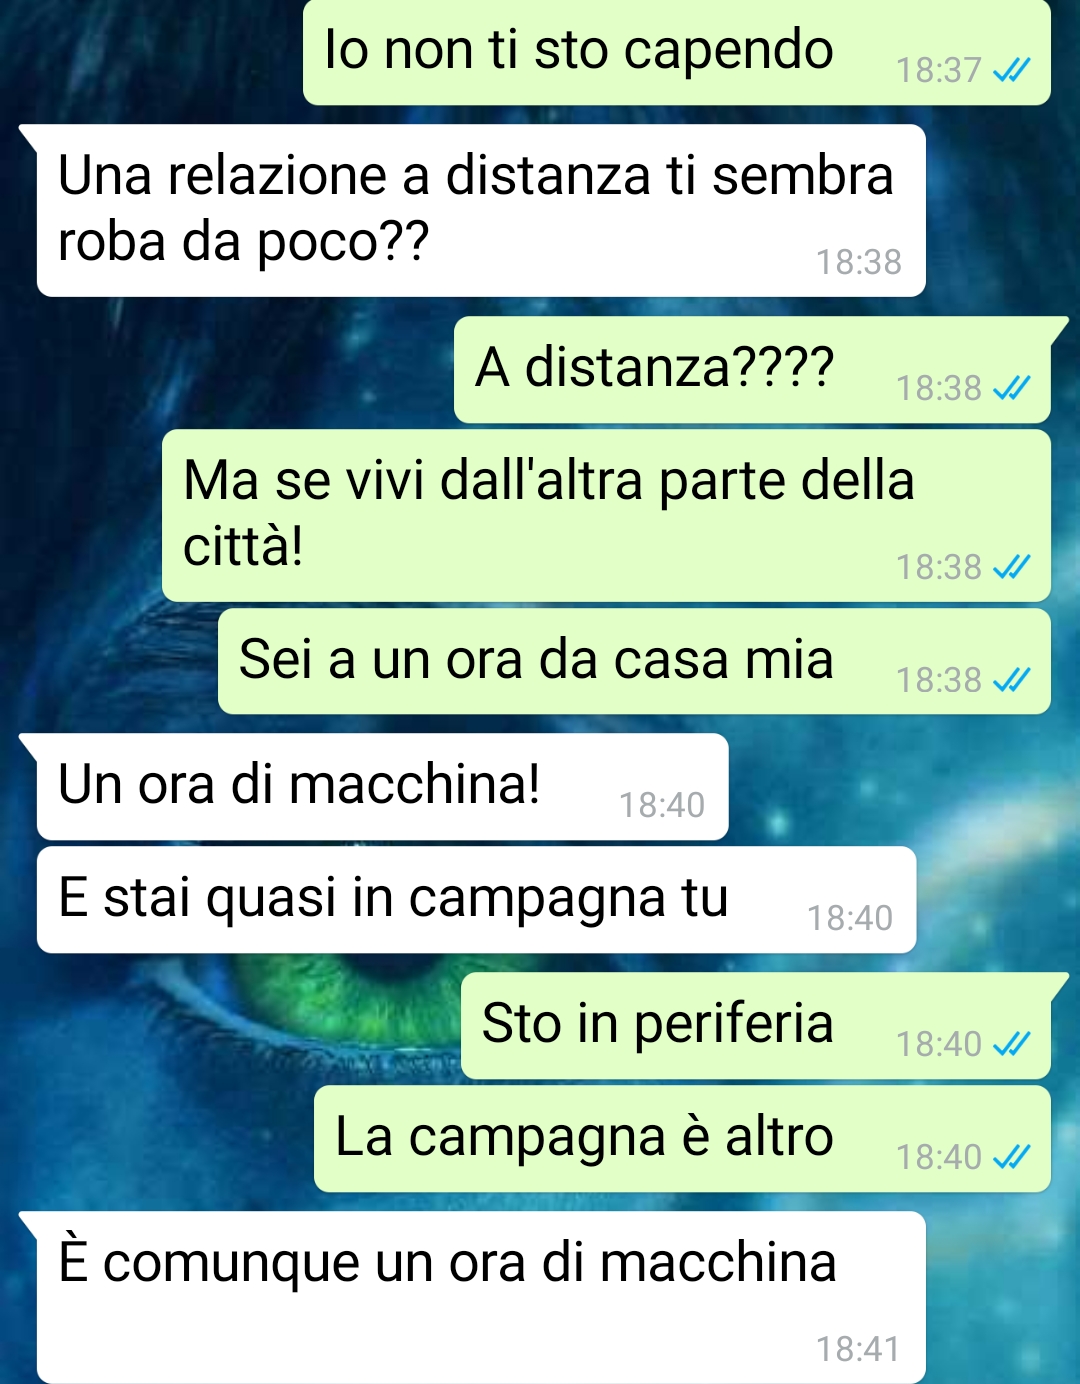Select message 'Una relazione a distanza ti sembra'
The width and height of the screenshot is (1080, 1384).
[481, 210]
